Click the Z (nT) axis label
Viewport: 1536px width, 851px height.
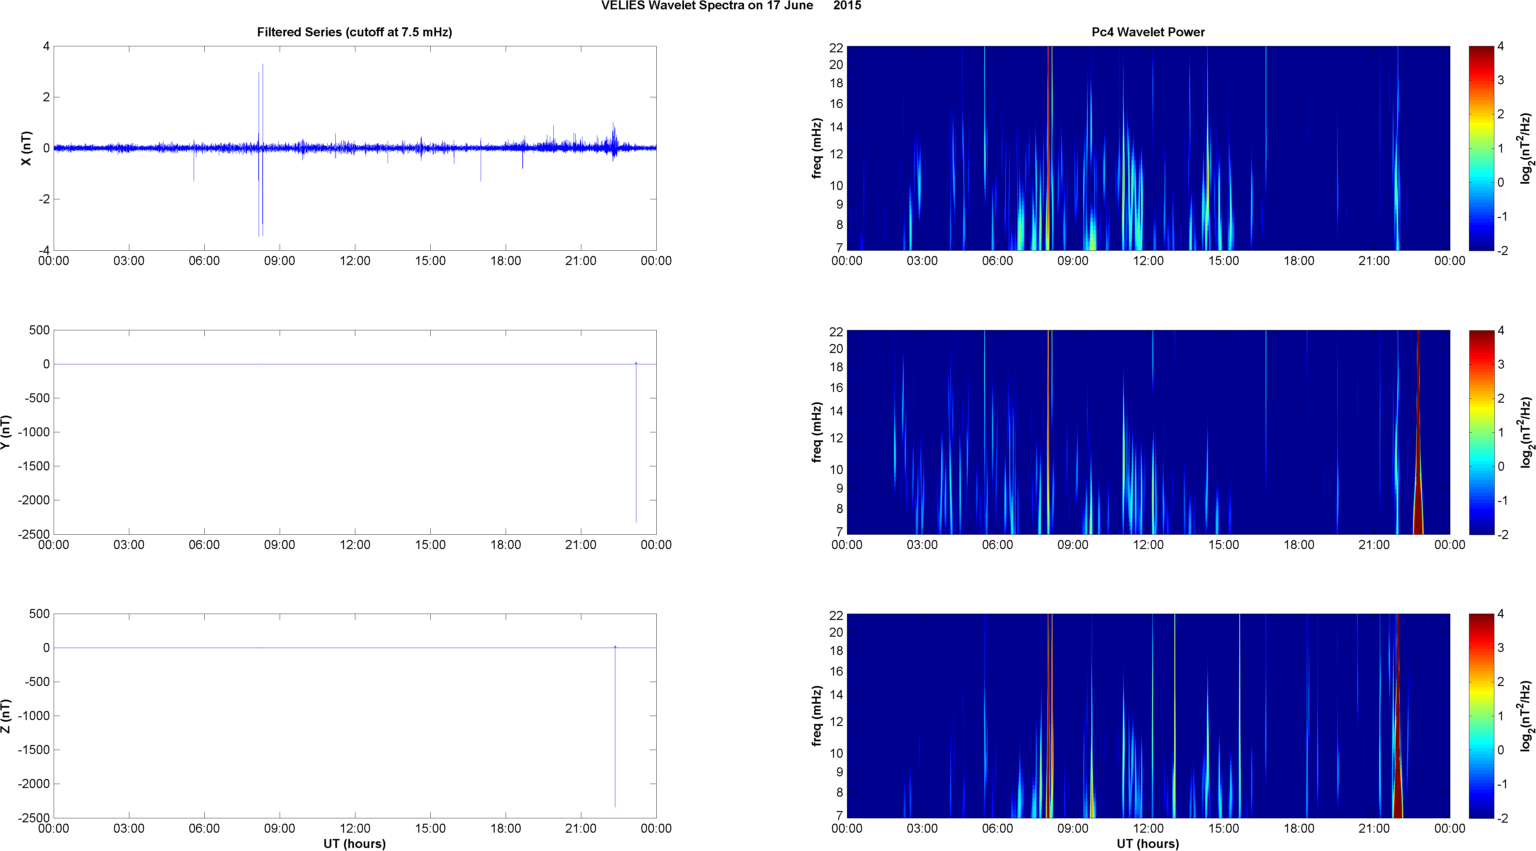tap(6, 716)
